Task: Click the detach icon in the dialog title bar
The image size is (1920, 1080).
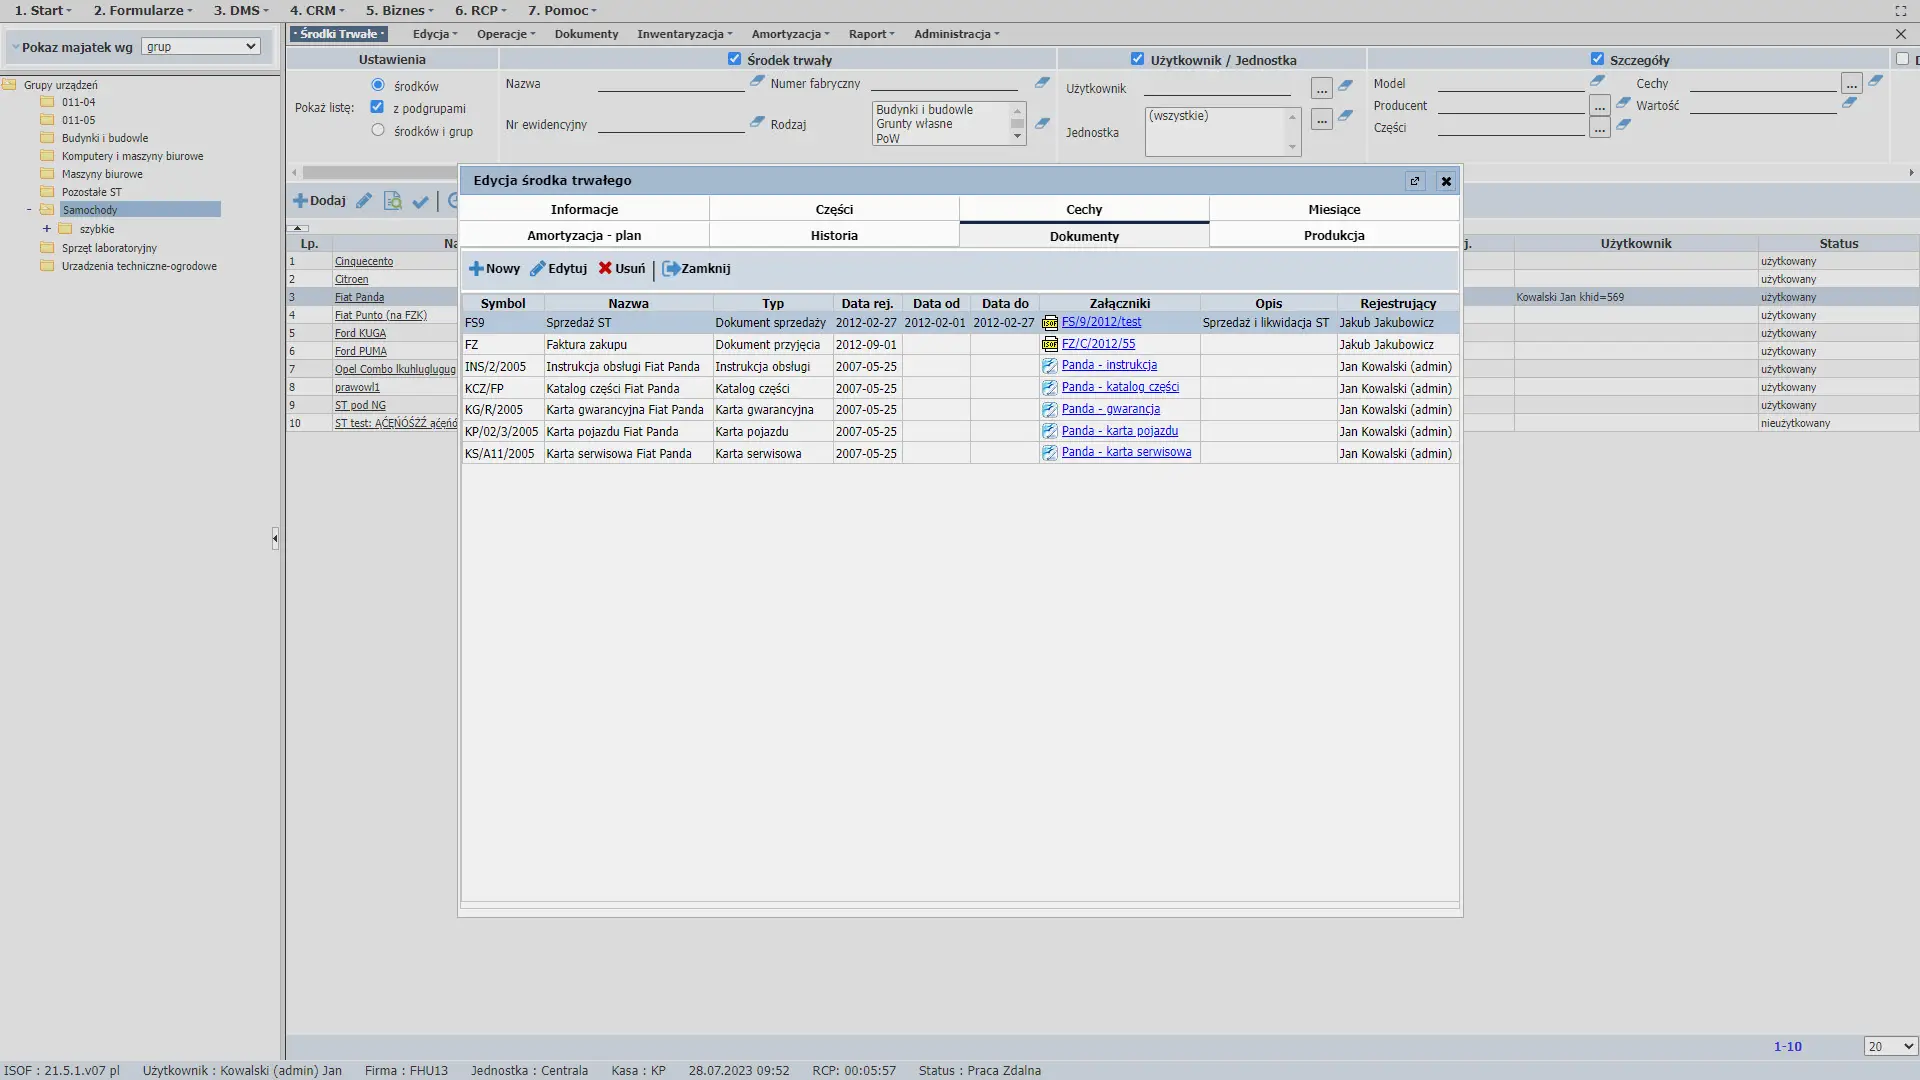Action: [x=1414, y=181]
